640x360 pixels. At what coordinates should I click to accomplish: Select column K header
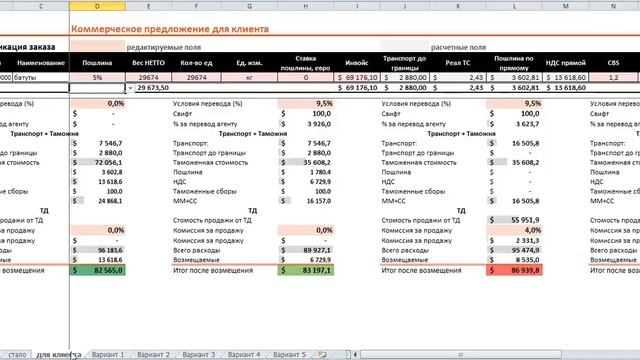[x=458, y=6]
